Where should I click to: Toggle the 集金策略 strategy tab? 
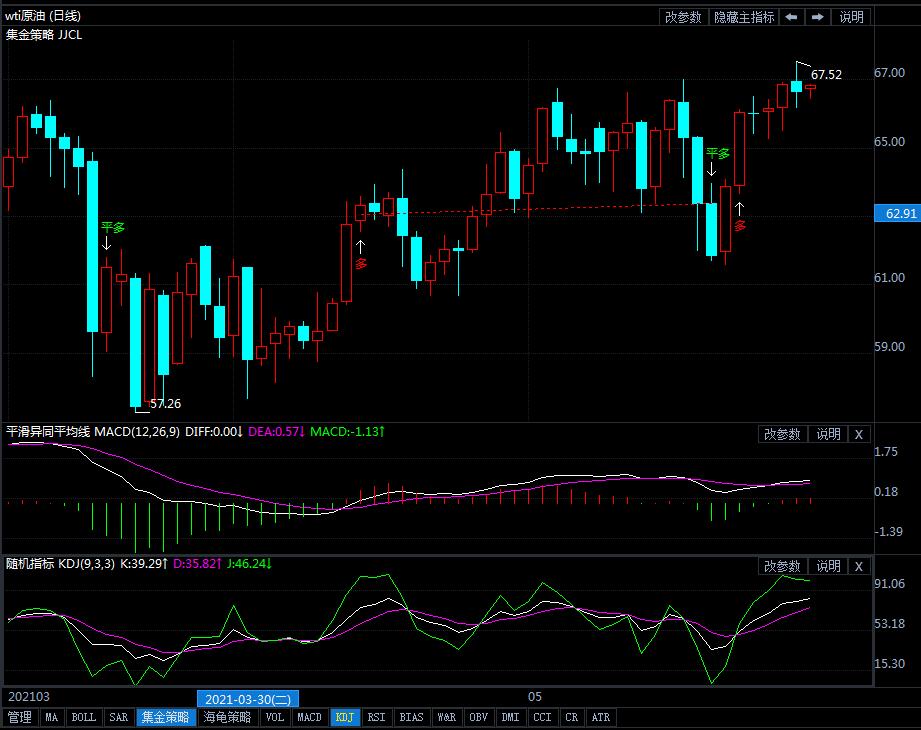(x=166, y=717)
